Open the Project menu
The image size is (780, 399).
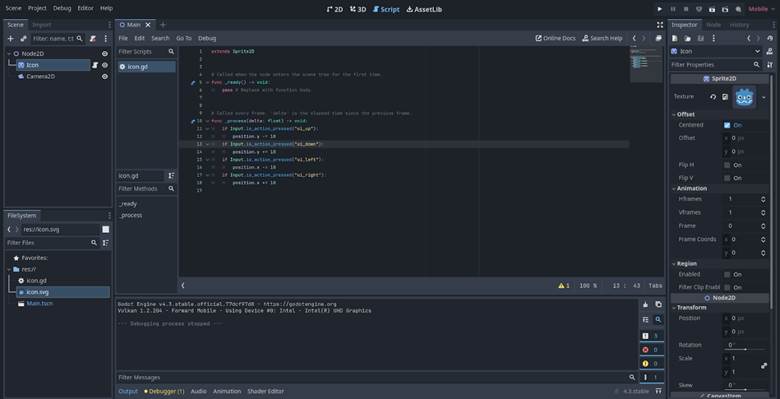pos(37,8)
